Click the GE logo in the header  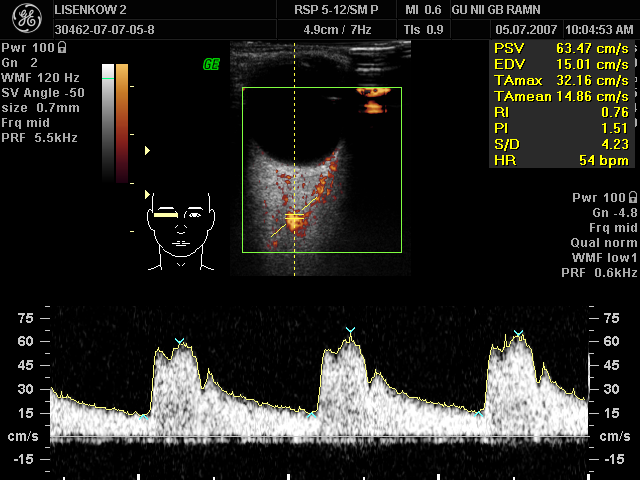(x=27, y=18)
